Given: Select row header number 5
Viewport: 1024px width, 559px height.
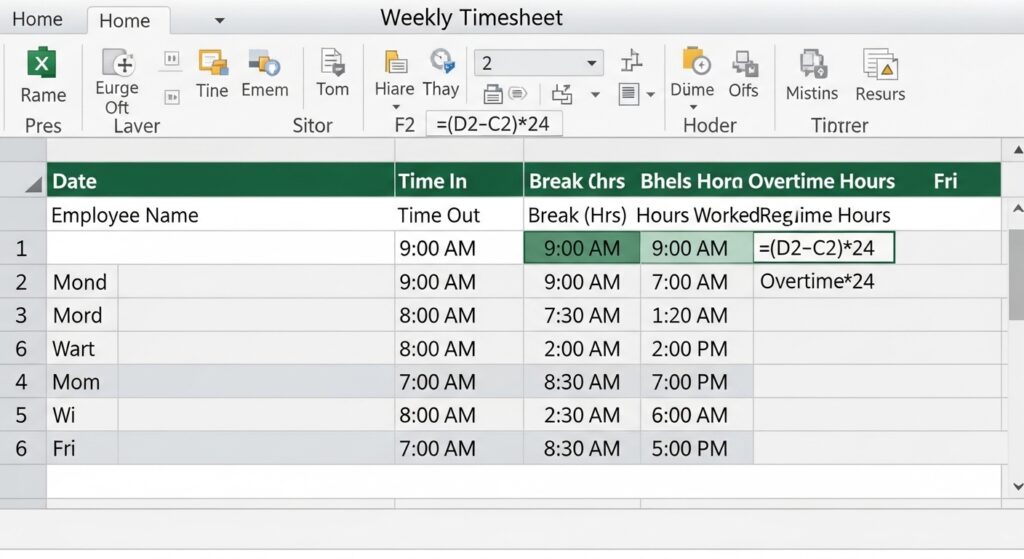Looking at the screenshot, I should 23,415.
